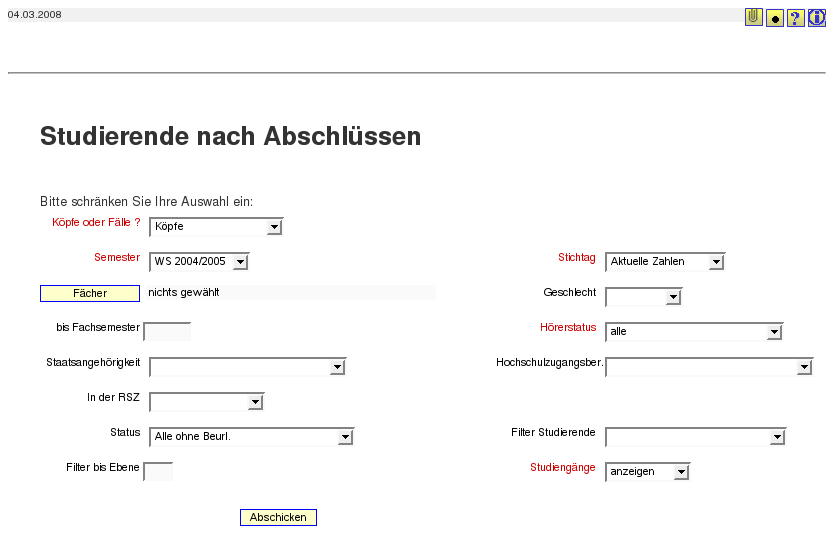
Task: Open the Hochschulzugangsber. dropdown
Action: coord(709,367)
